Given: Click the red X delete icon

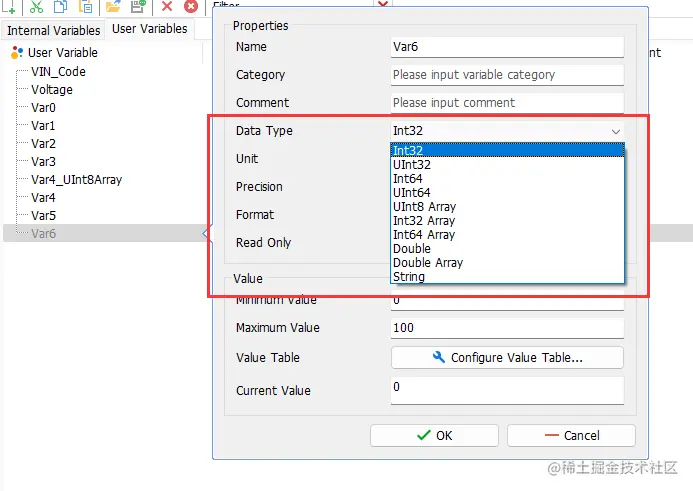Looking at the screenshot, I should 167,6.
